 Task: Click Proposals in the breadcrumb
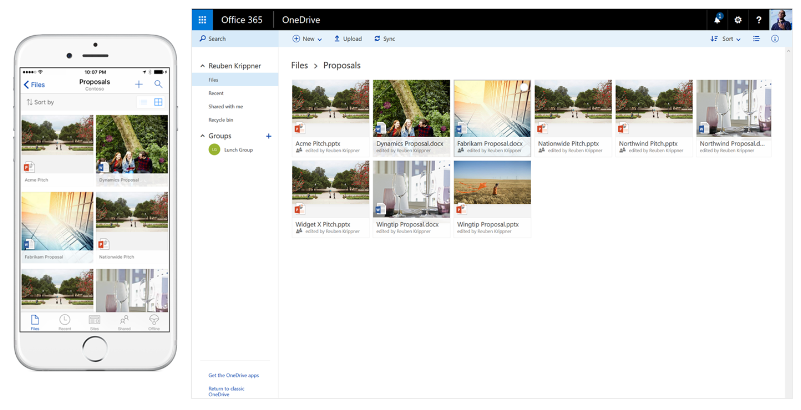pos(342,65)
